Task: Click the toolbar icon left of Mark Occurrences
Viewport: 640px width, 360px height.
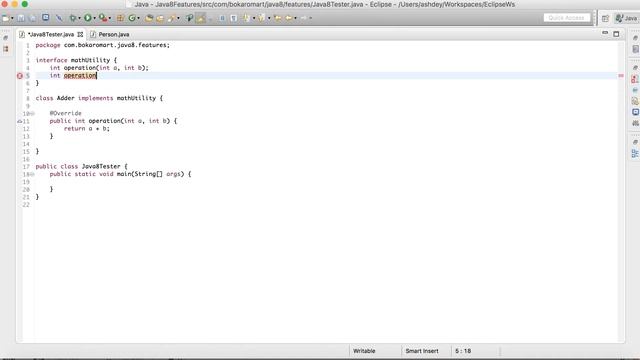Action: (189, 18)
